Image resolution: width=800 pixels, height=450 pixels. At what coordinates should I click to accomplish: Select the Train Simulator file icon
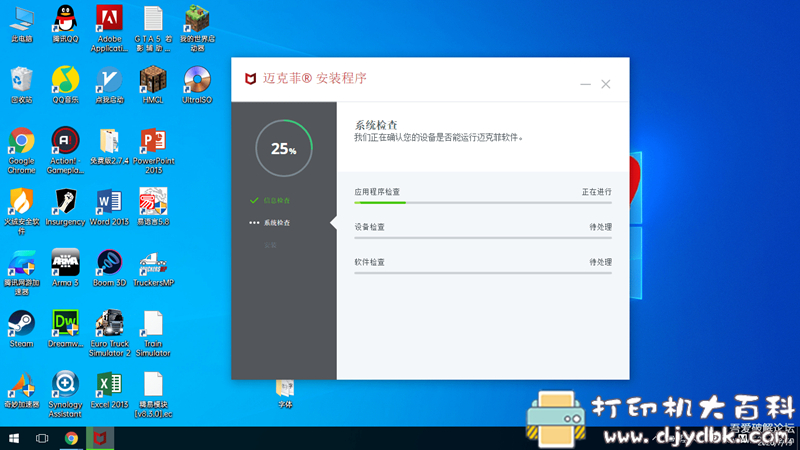pos(153,334)
